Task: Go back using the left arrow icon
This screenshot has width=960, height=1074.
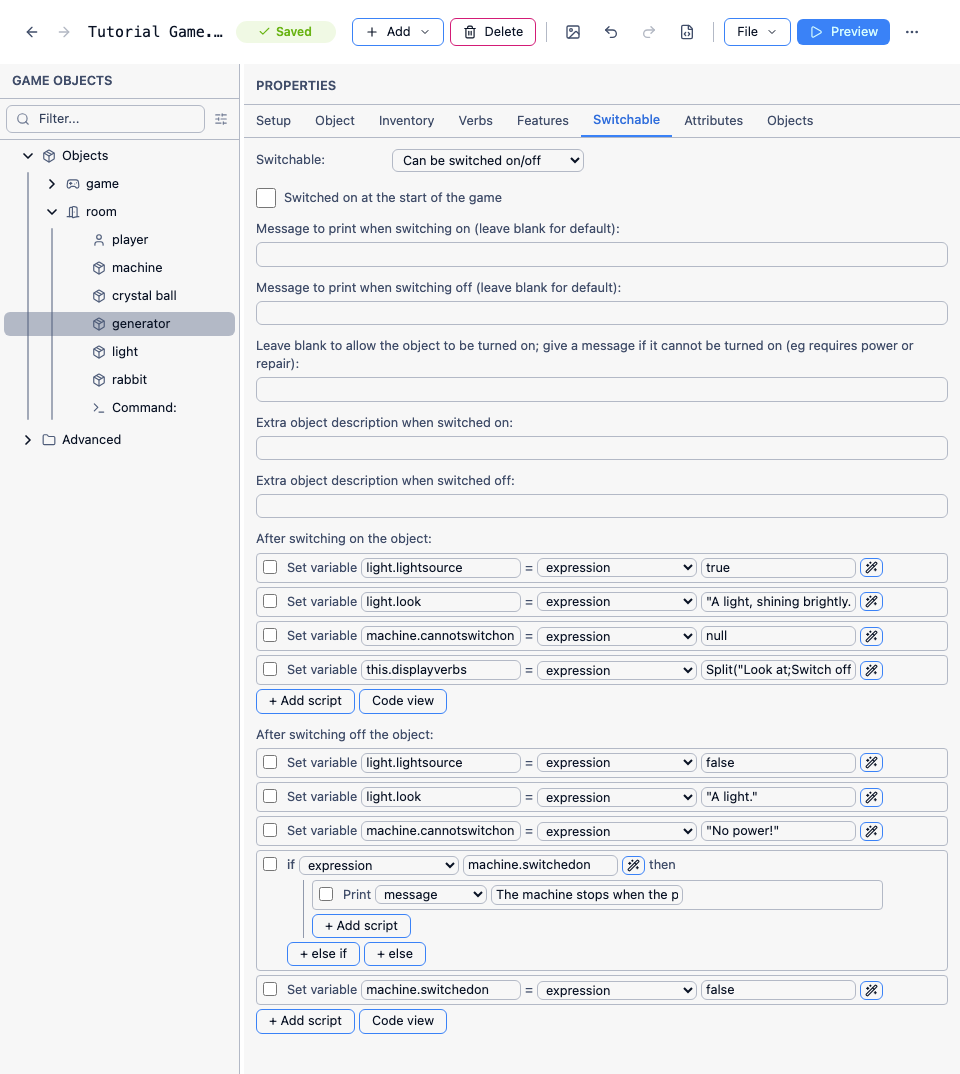Action: [31, 32]
